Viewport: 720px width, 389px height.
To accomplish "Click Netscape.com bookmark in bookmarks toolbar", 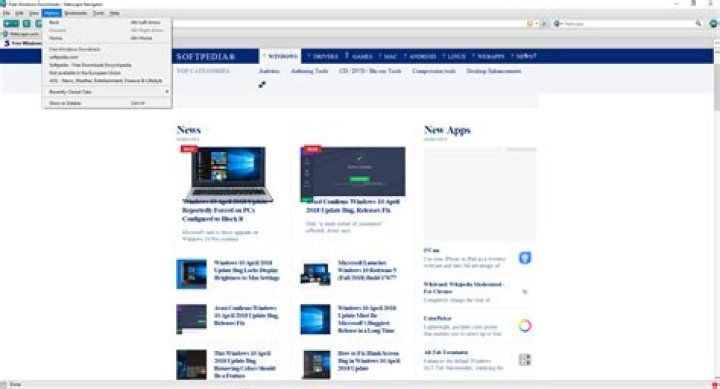I will [21, 34].
